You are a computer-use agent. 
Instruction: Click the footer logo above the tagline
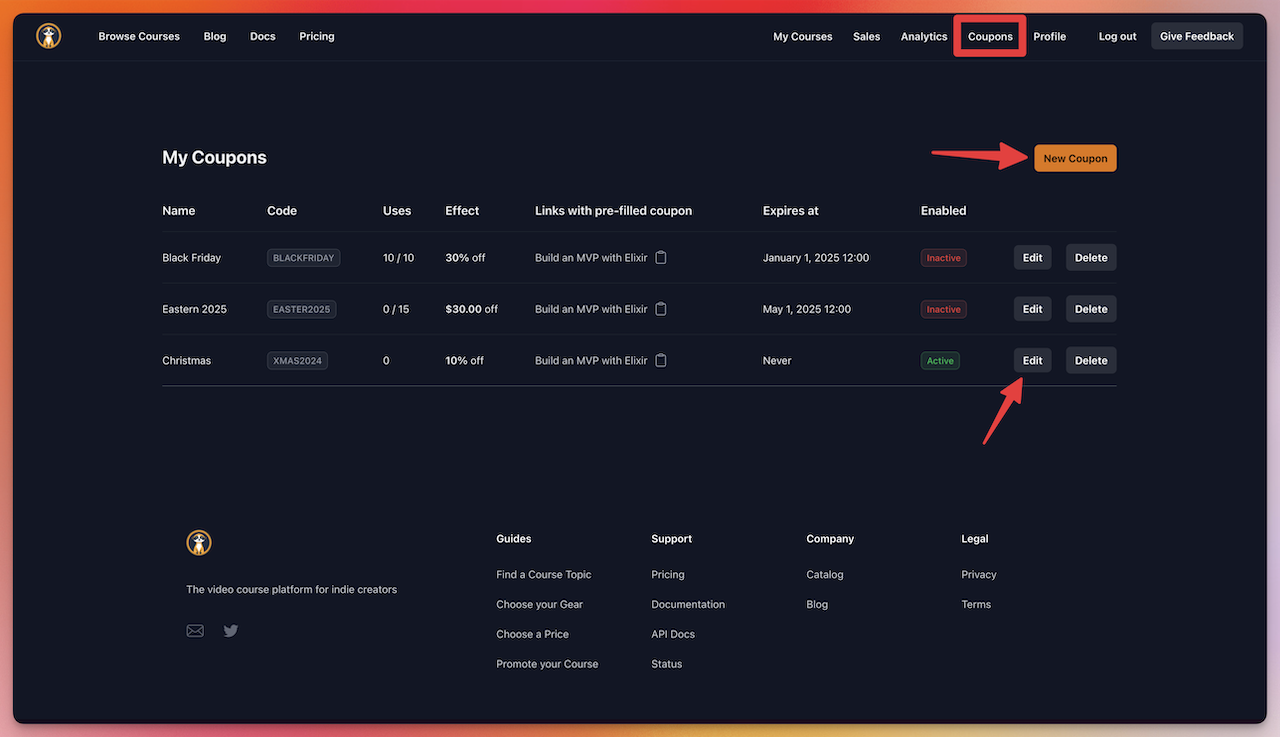(x=199, y=543)
